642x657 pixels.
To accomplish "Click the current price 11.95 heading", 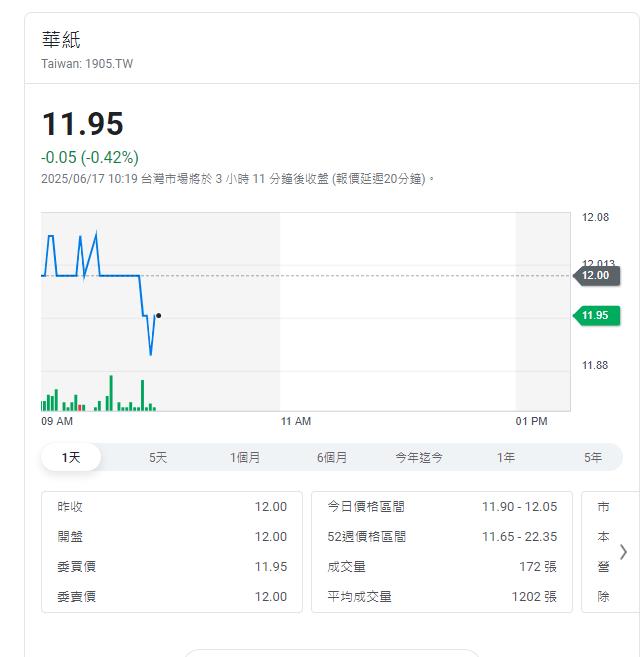I will tap(83, 124).
